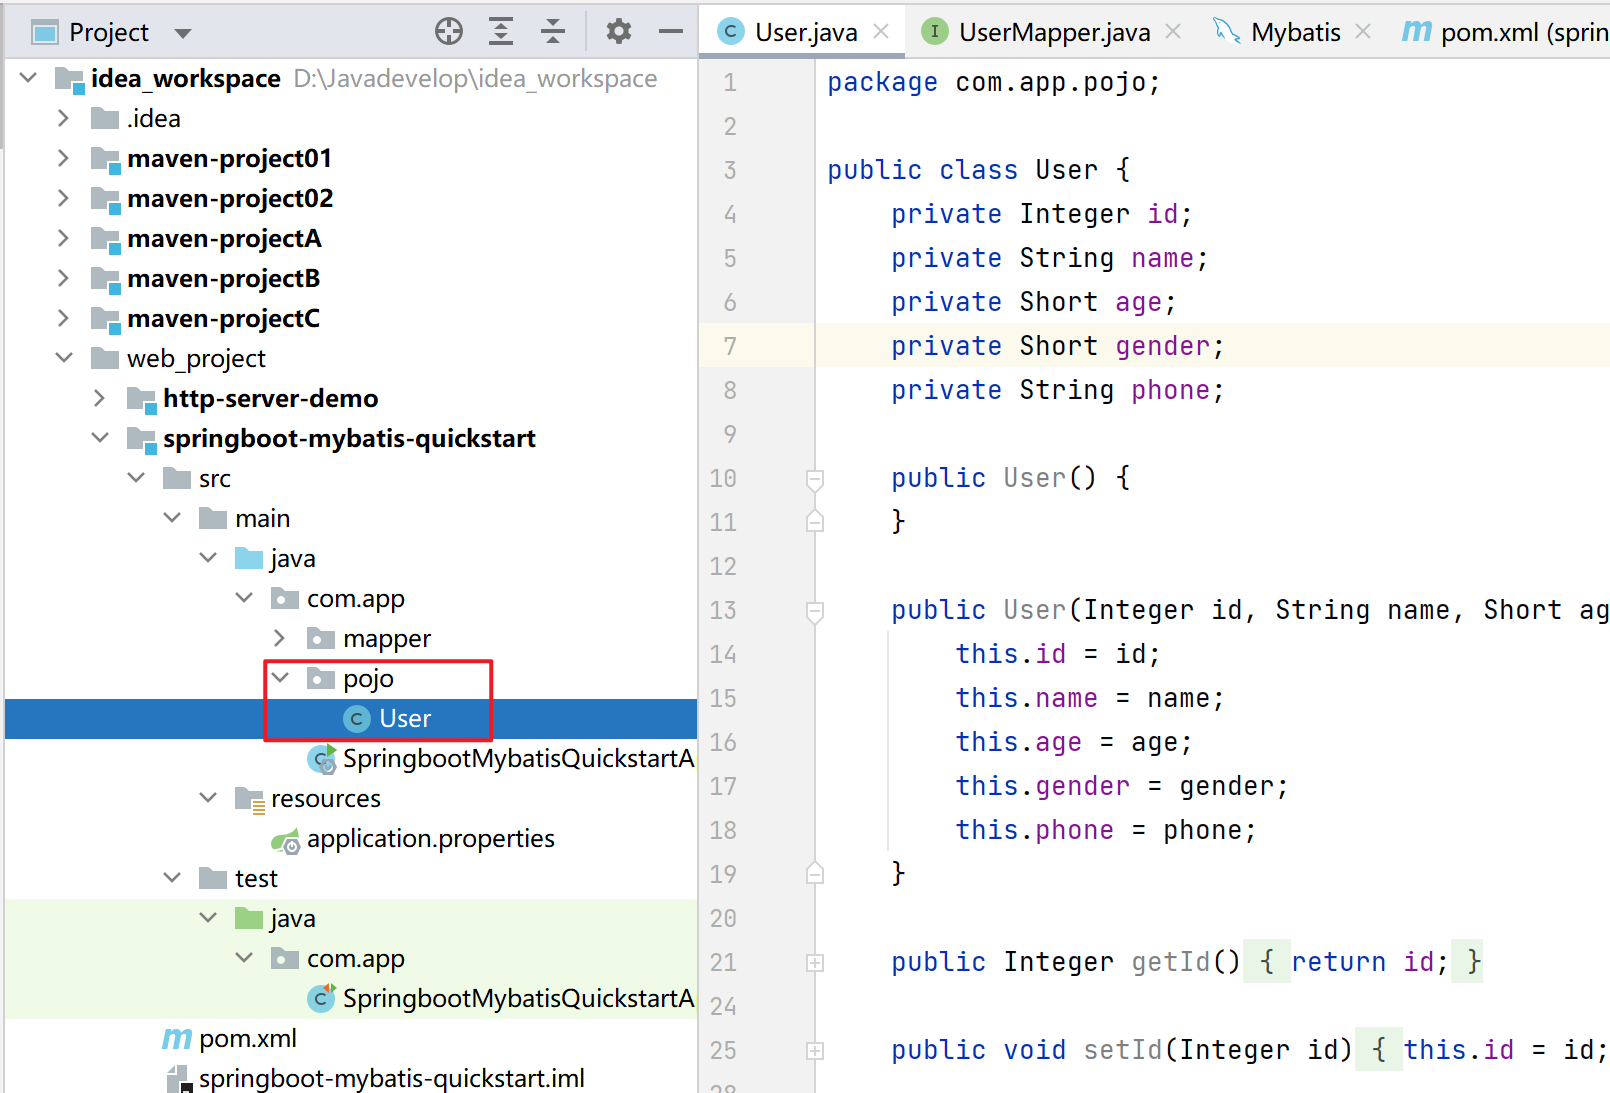Close the Mybatis tab
Image resolution: width=1610 pixels, height=1093 pixels.
[x=1363, y=31]
